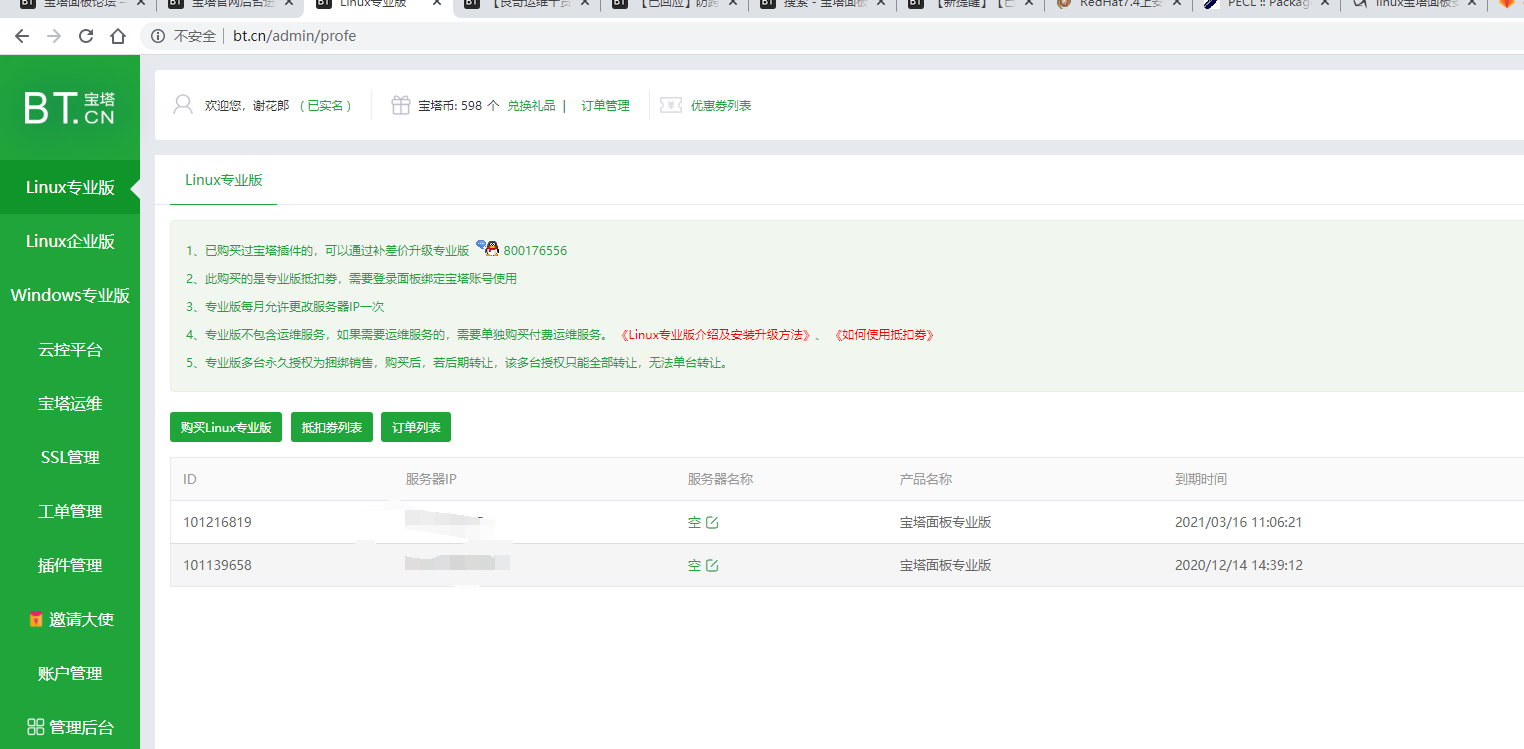
Task: Click the BT.CN 宝塔 logo
Action: coord(70,108)
